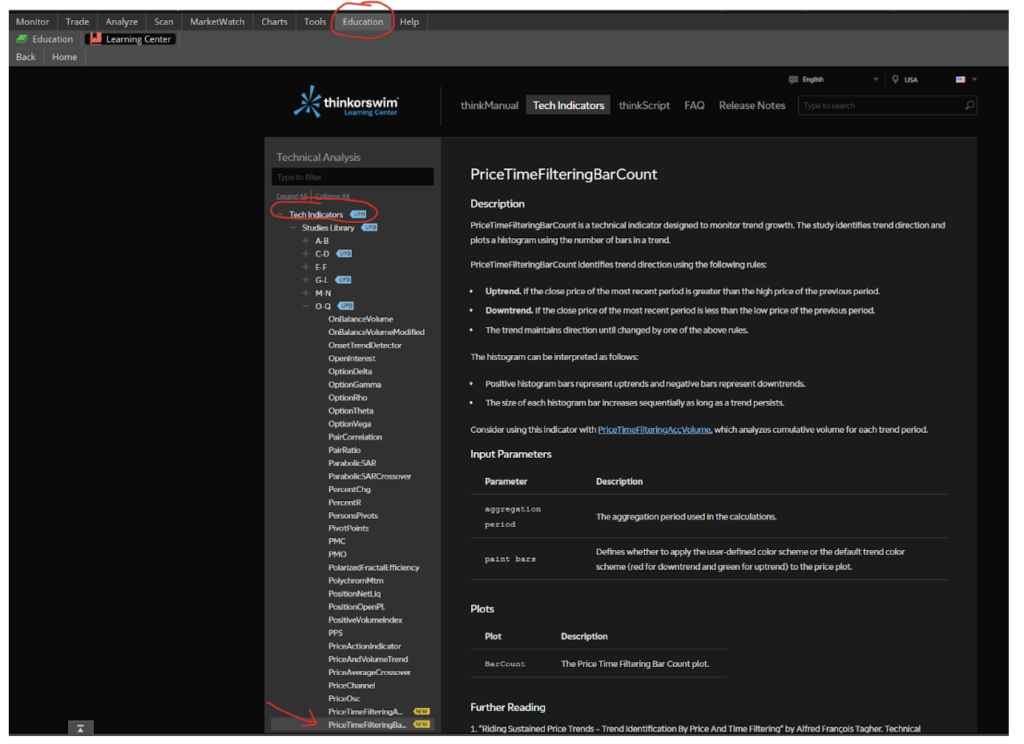Open the English language dropdown
This screenshot has width=1024, height=744.
834,80
